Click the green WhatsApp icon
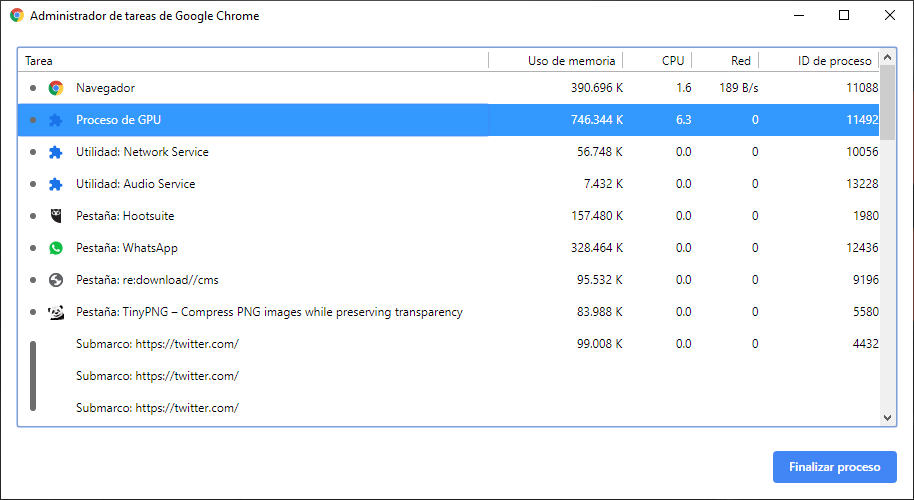 point(56,248)
